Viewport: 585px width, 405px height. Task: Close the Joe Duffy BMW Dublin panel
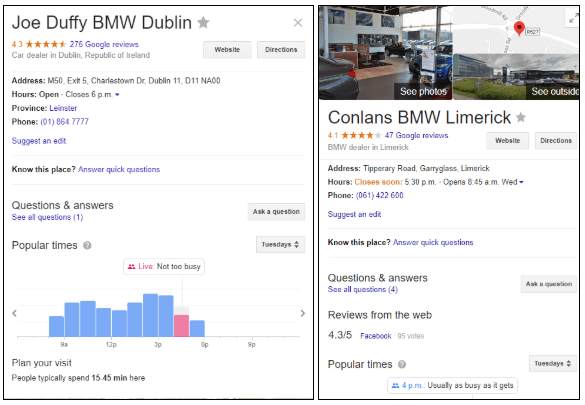click(x=298, y=23)
